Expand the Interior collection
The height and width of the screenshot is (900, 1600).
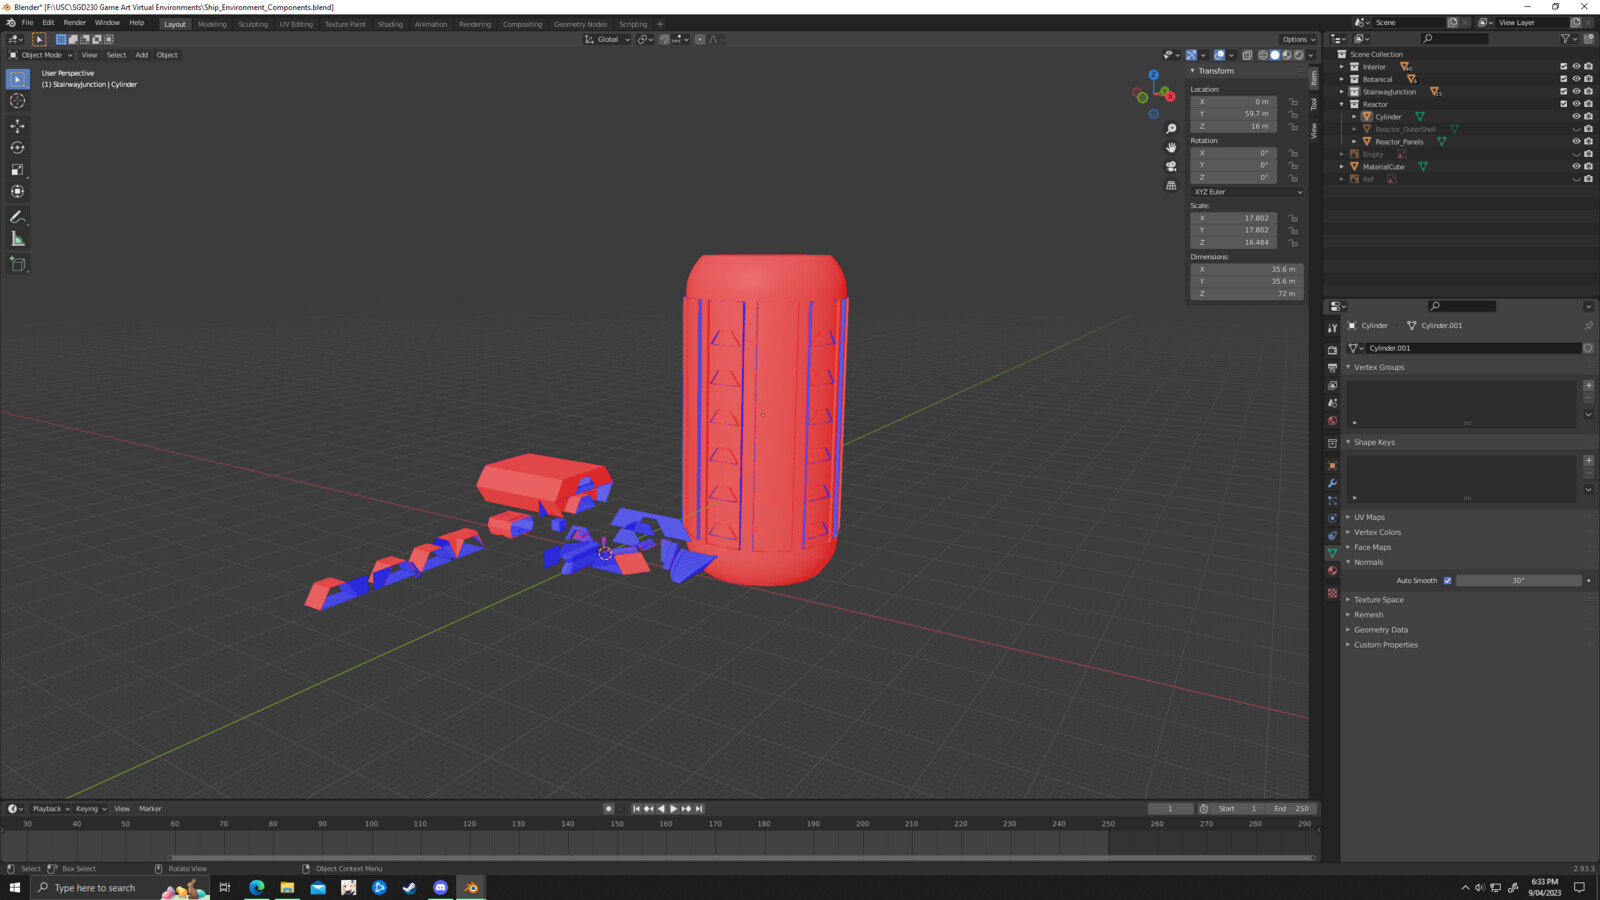1342,67
